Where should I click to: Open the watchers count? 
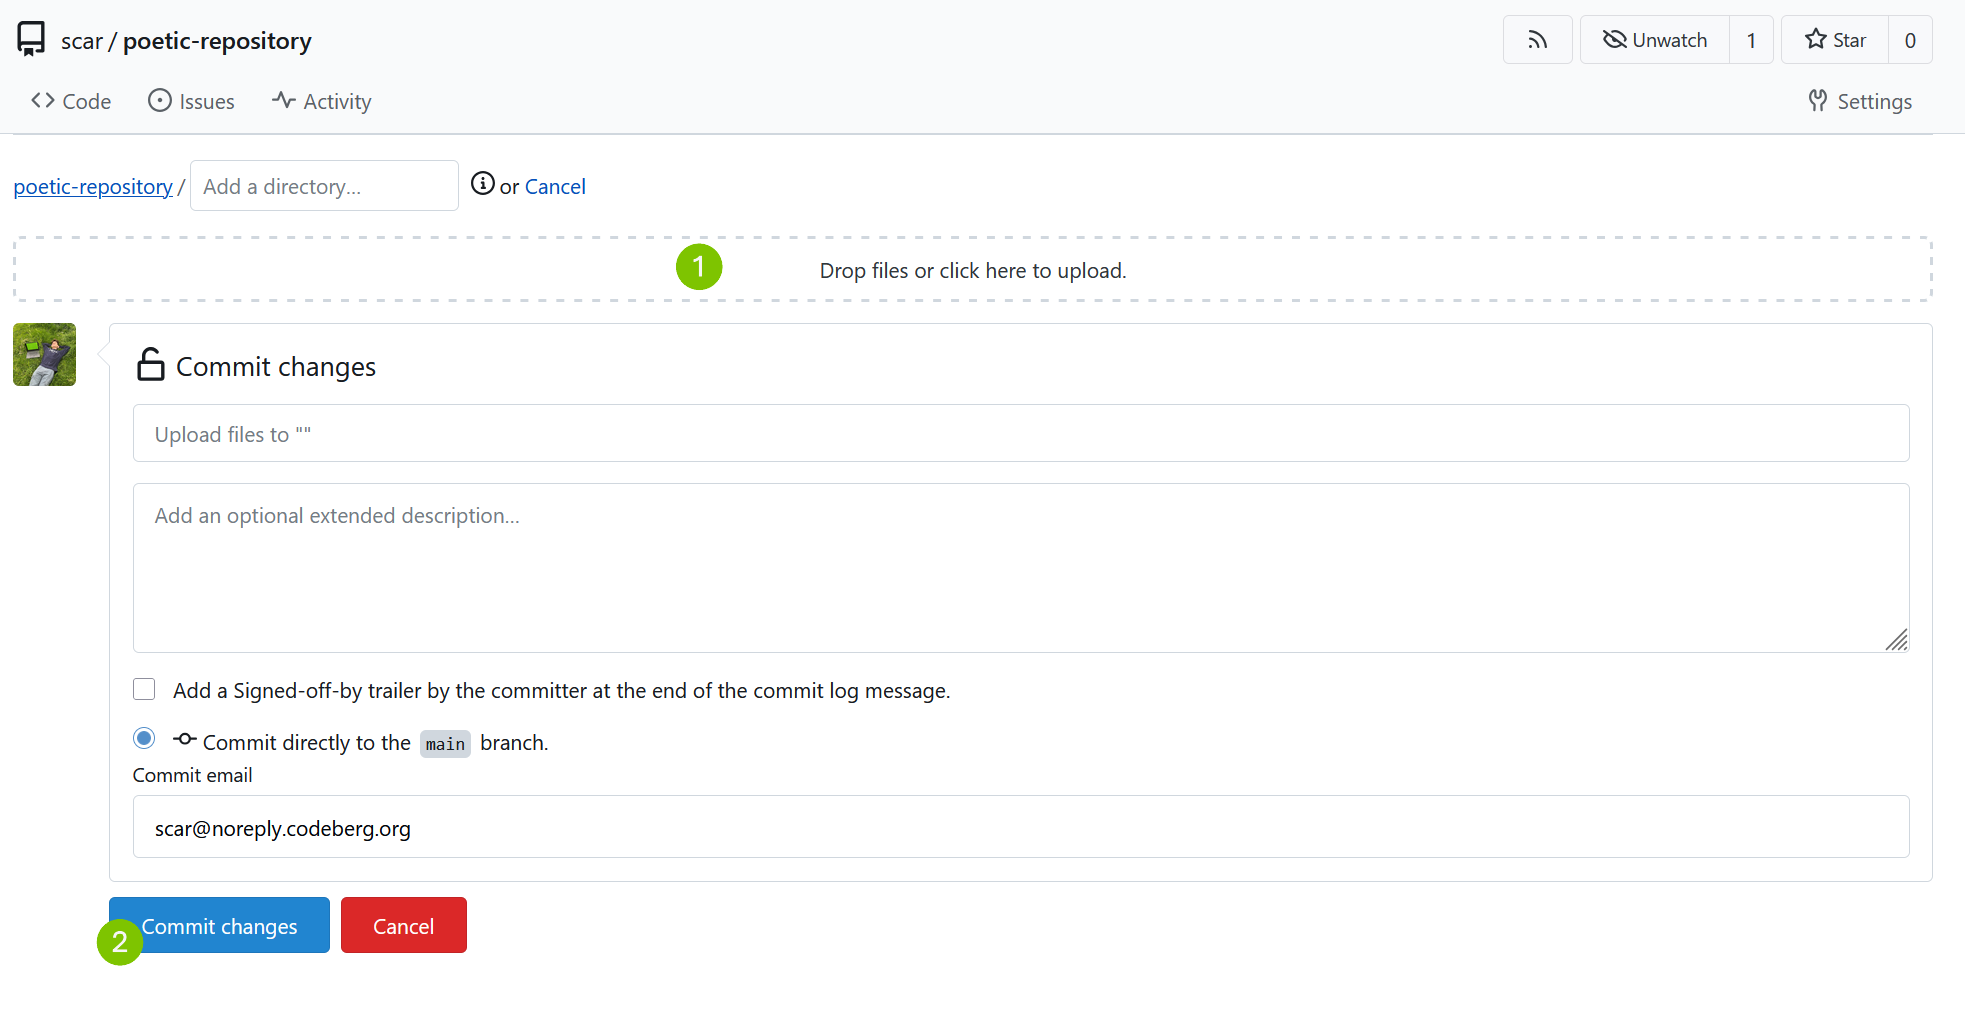1751,40
